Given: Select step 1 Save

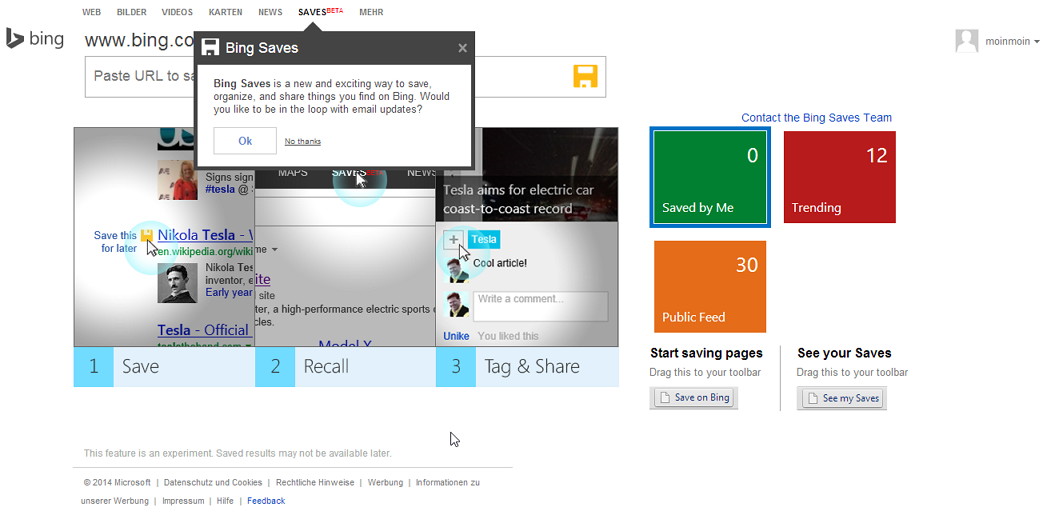Looking at the screenshot, I should [164, 367].
